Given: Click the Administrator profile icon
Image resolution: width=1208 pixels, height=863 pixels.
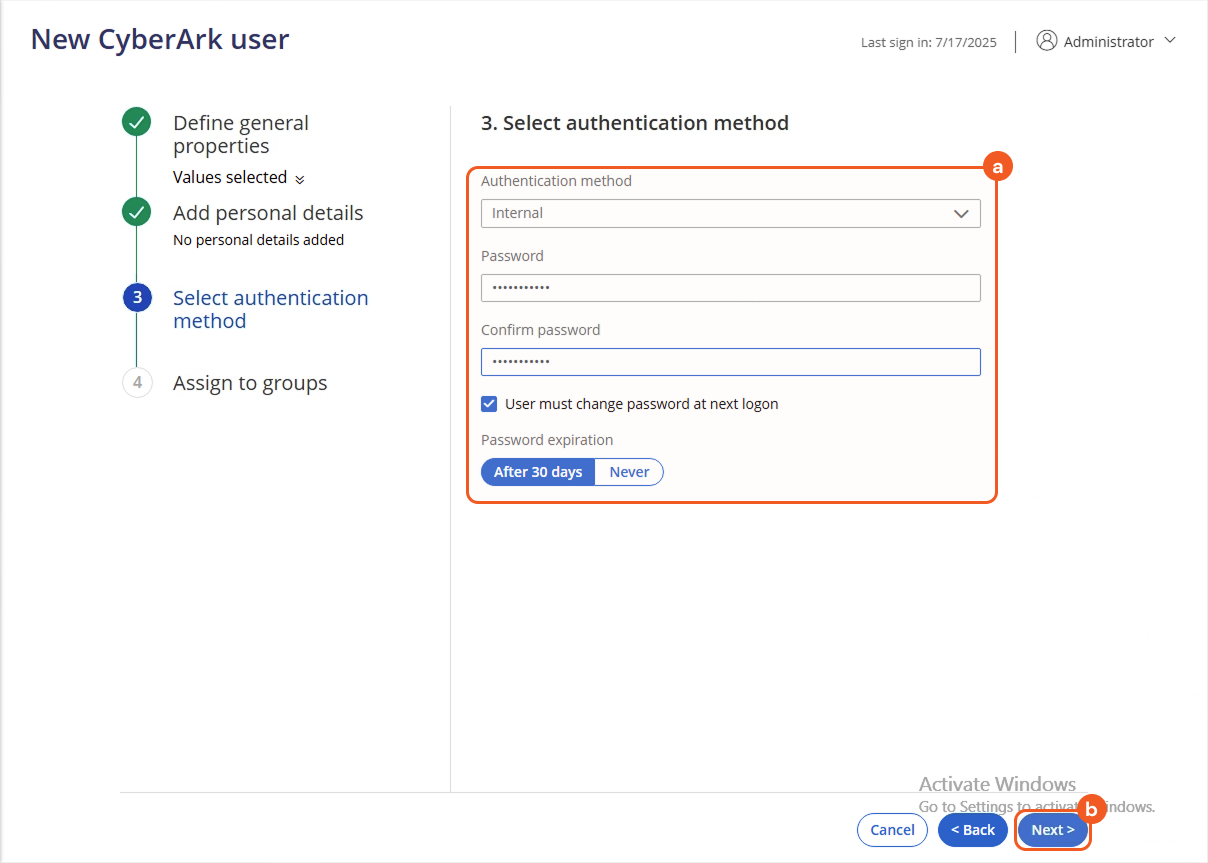Looking at the screenshot, I should [1047, 40].
